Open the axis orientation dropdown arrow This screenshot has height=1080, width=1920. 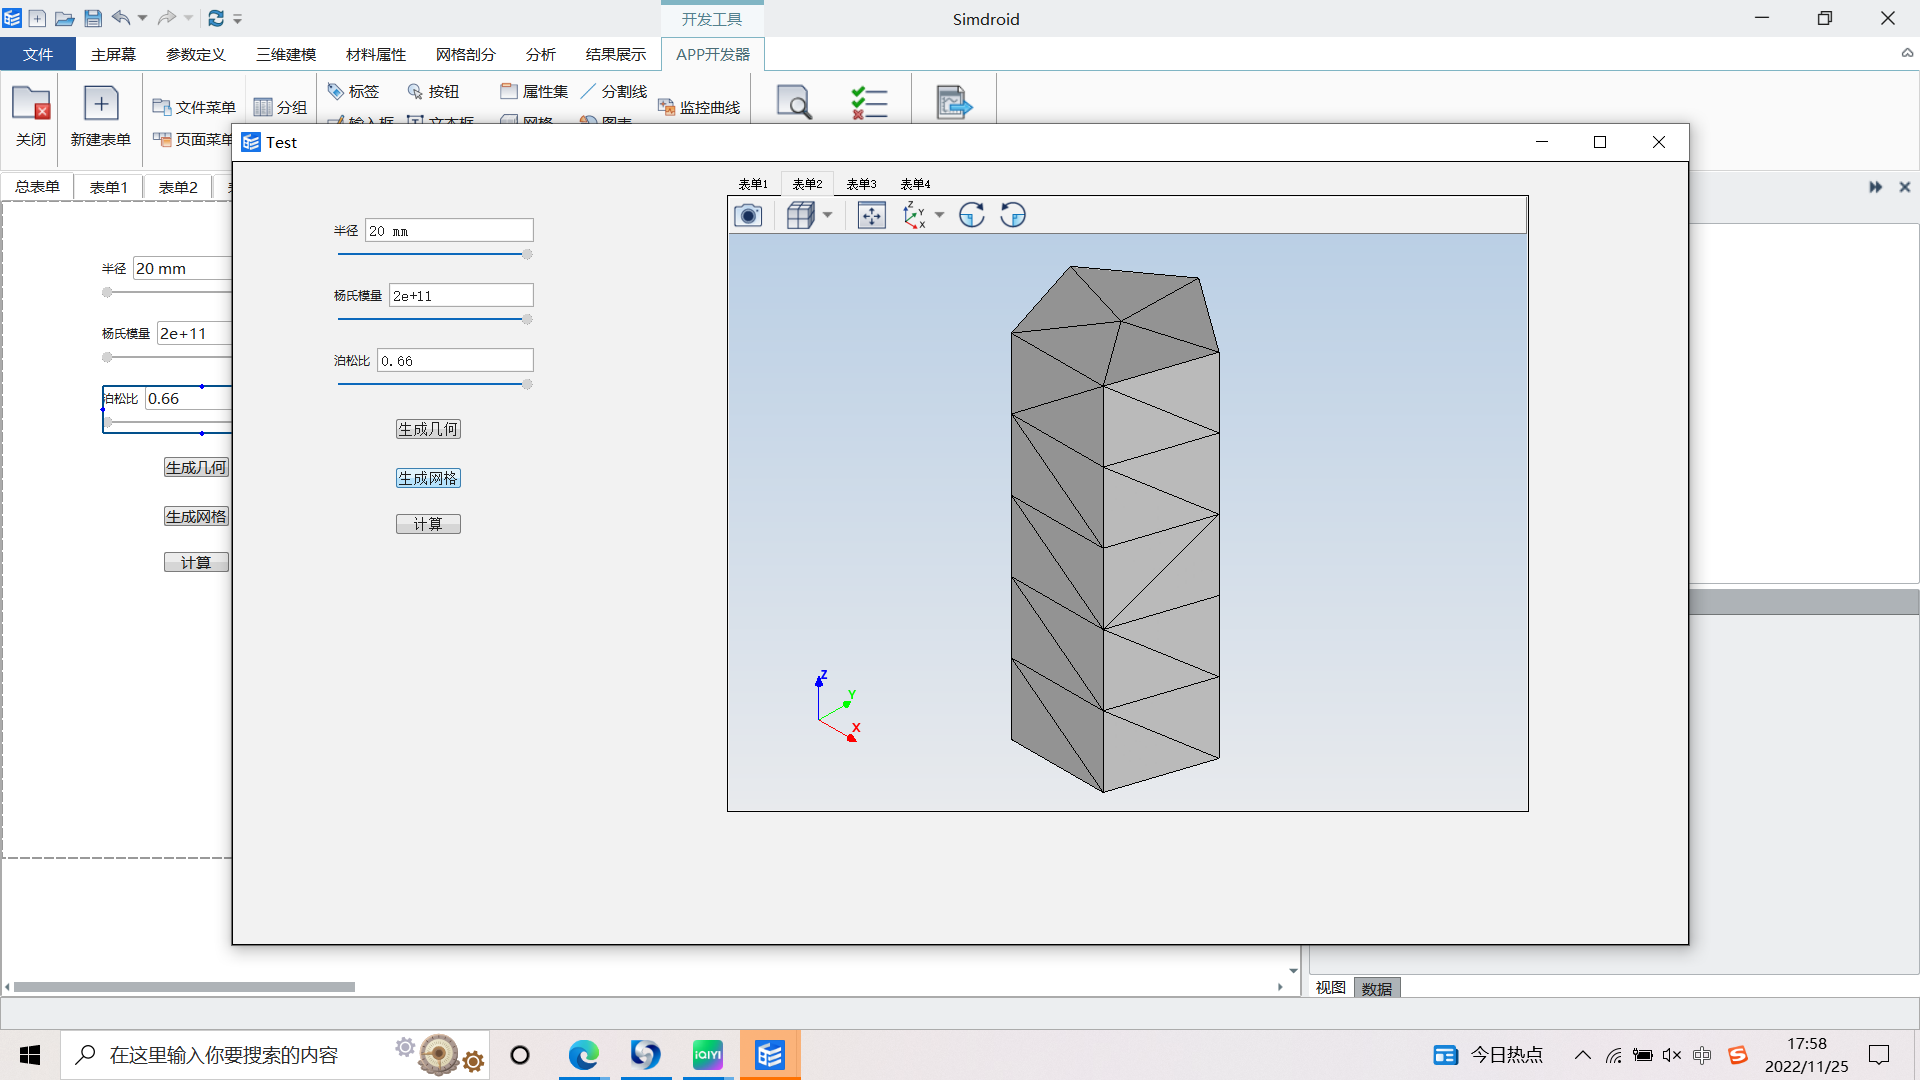point(940,215)
